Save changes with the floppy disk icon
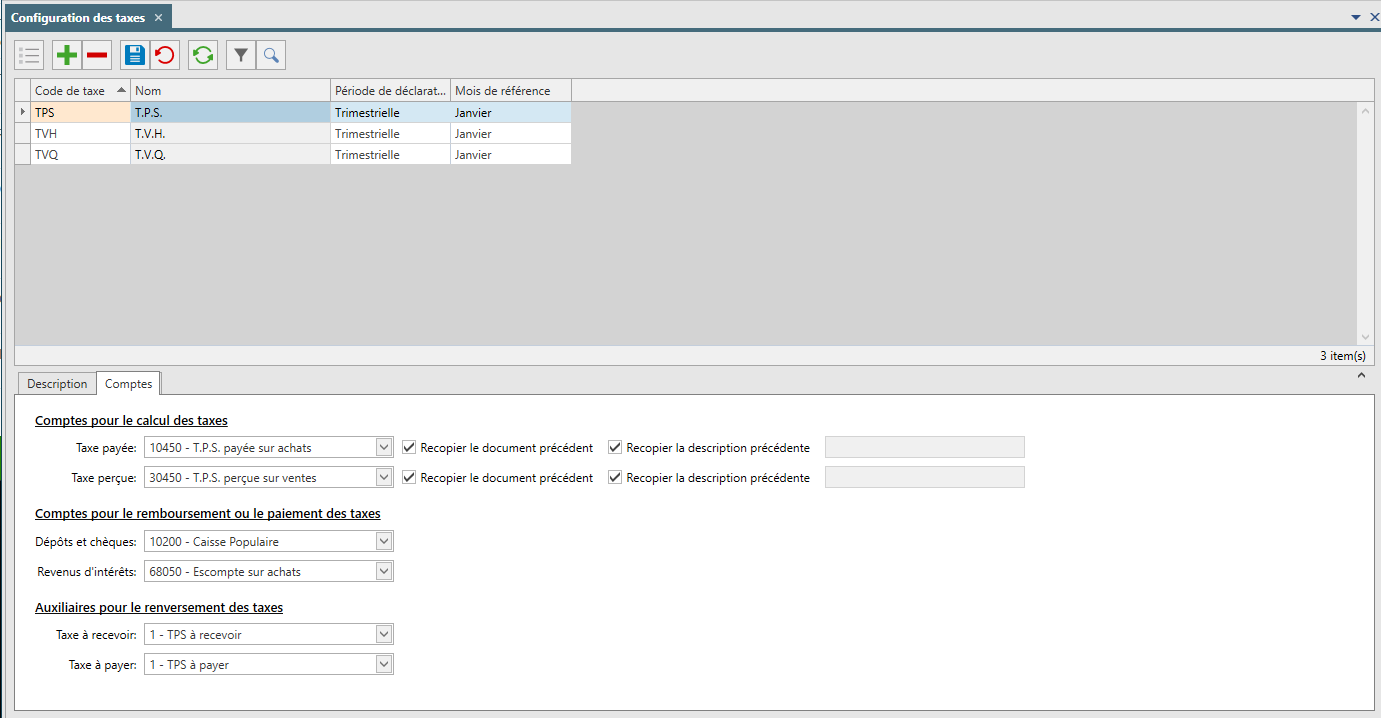1381x718 pixels. coord(135,55)
